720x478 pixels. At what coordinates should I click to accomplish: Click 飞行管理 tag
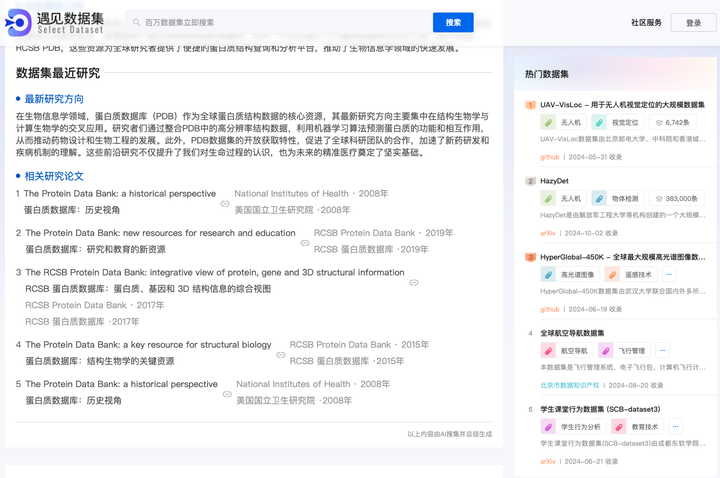point(624,351)
